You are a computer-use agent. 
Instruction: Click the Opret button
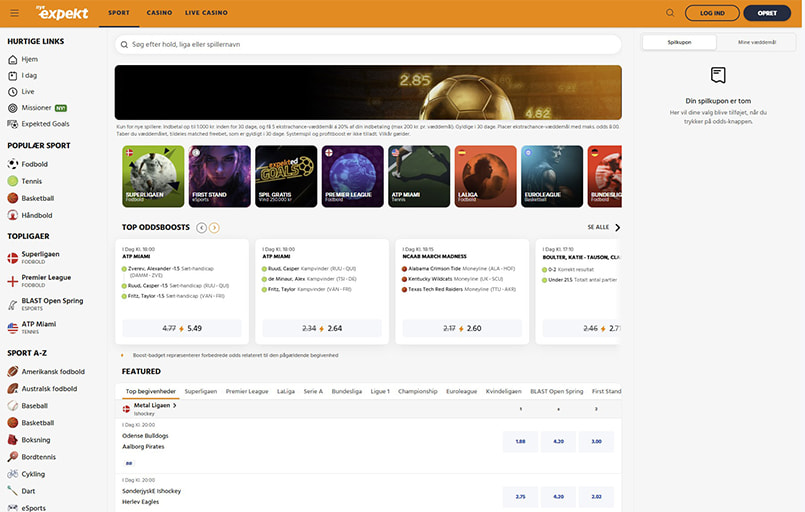(x=767, y=13)
